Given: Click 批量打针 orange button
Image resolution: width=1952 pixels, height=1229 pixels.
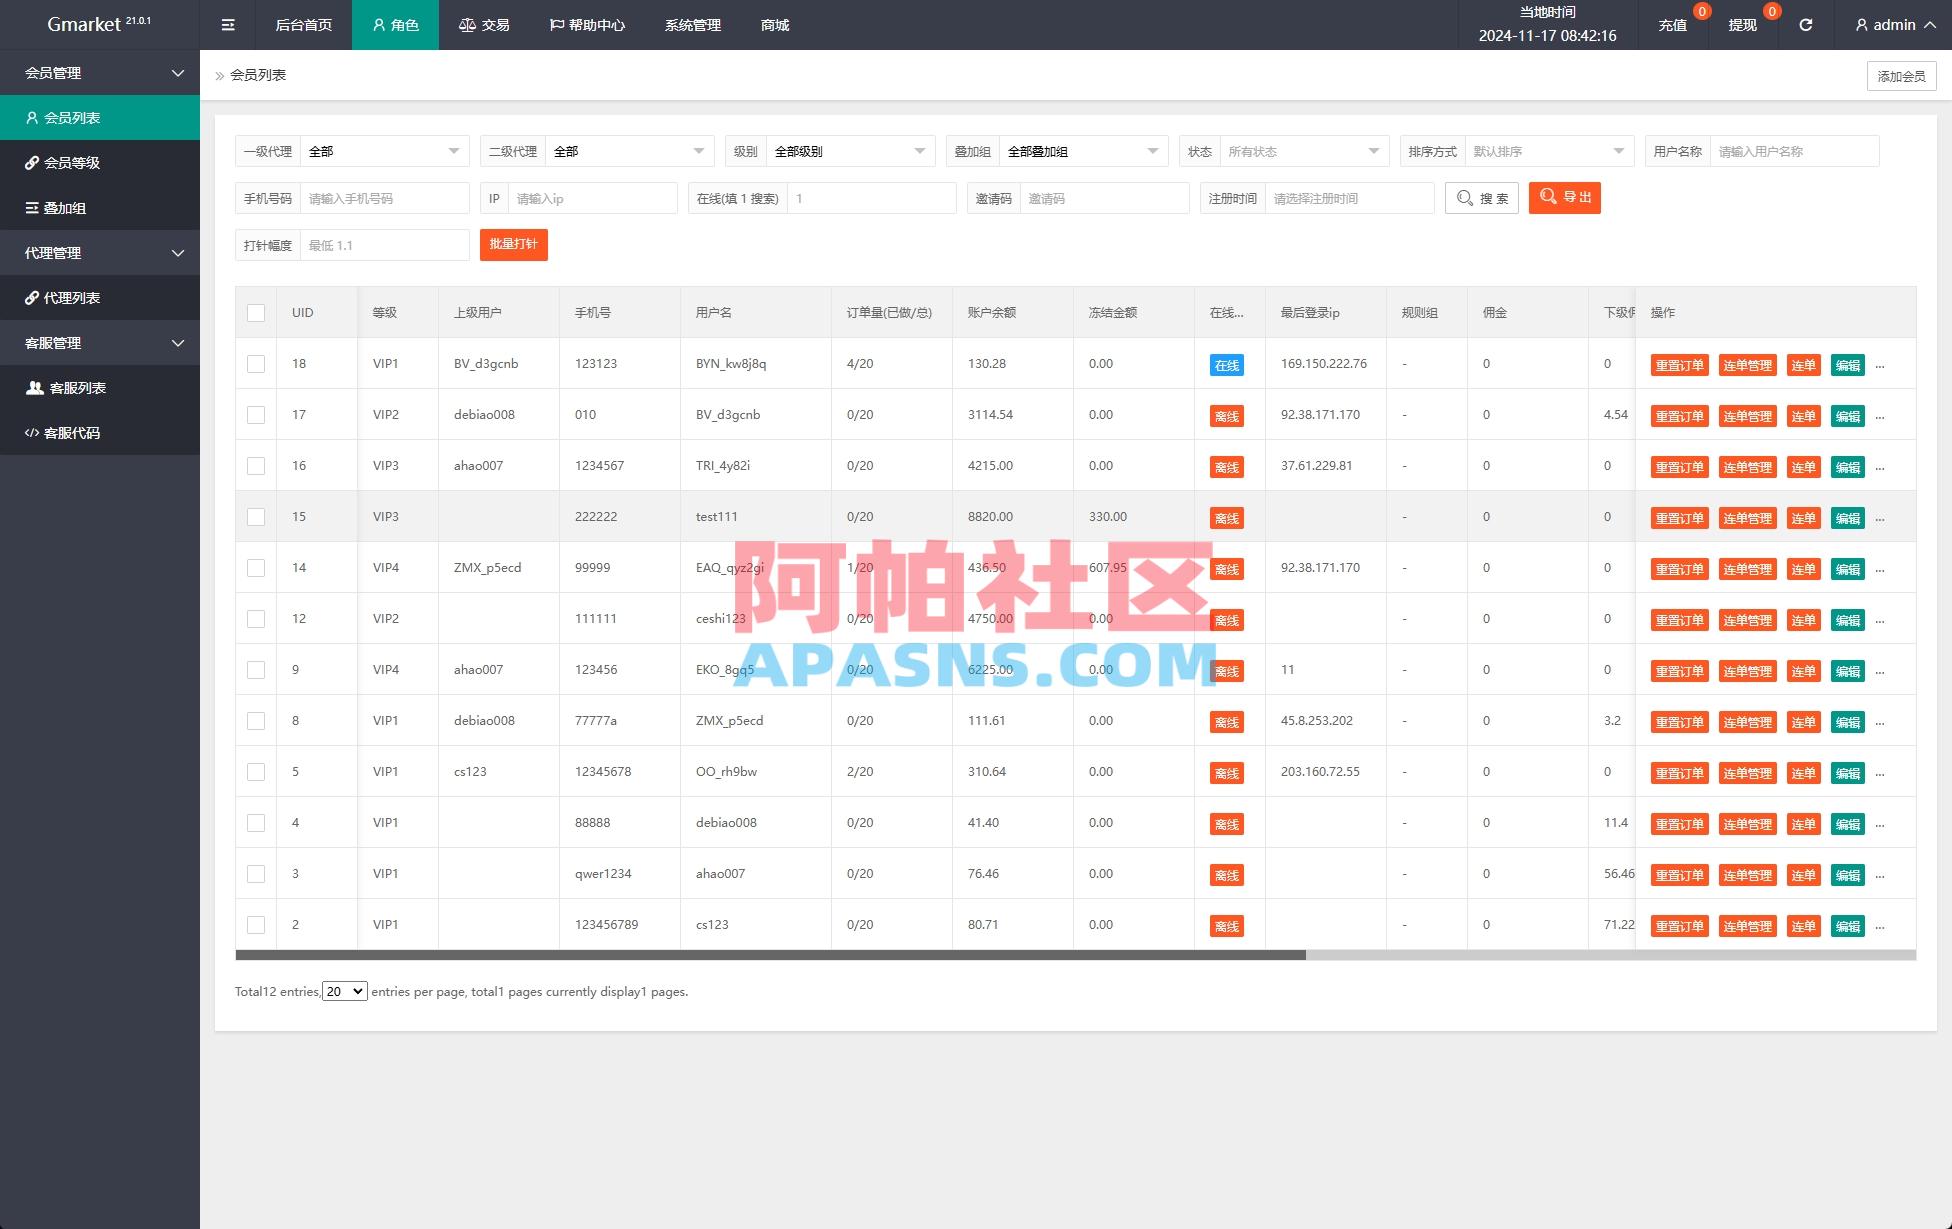Looking at the screenshot, I should coord(514,244).
